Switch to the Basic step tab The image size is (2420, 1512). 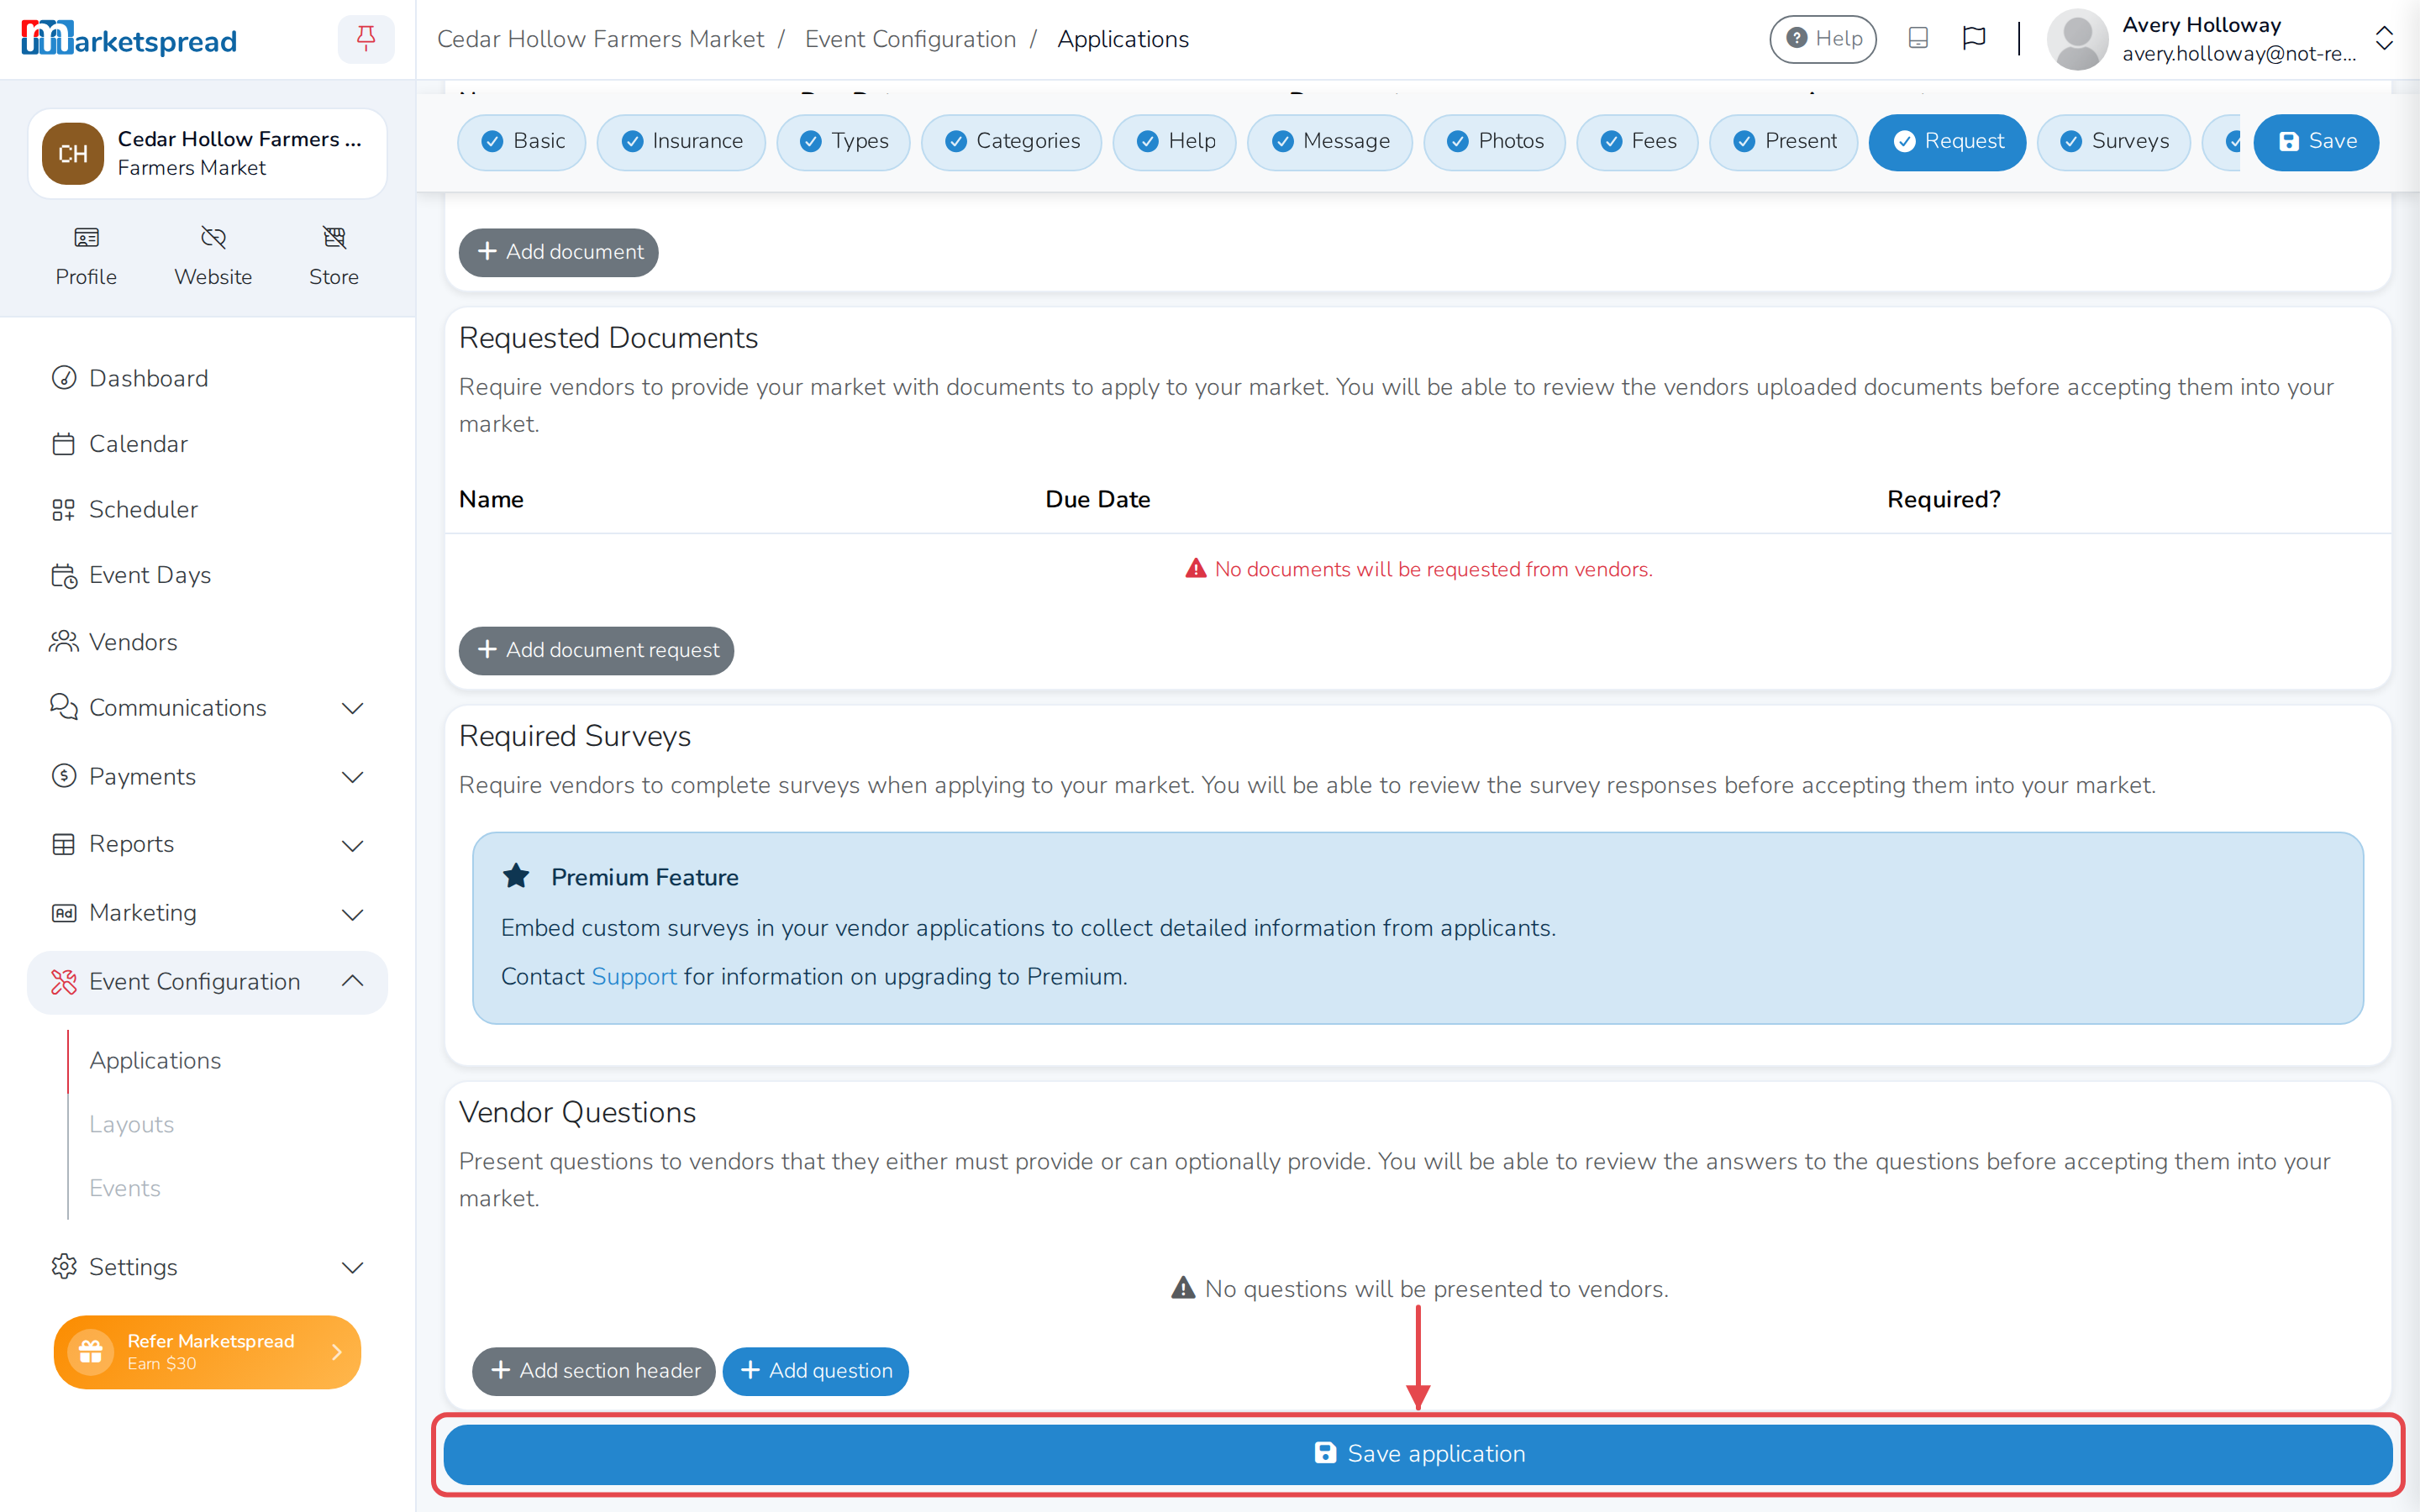522,141
